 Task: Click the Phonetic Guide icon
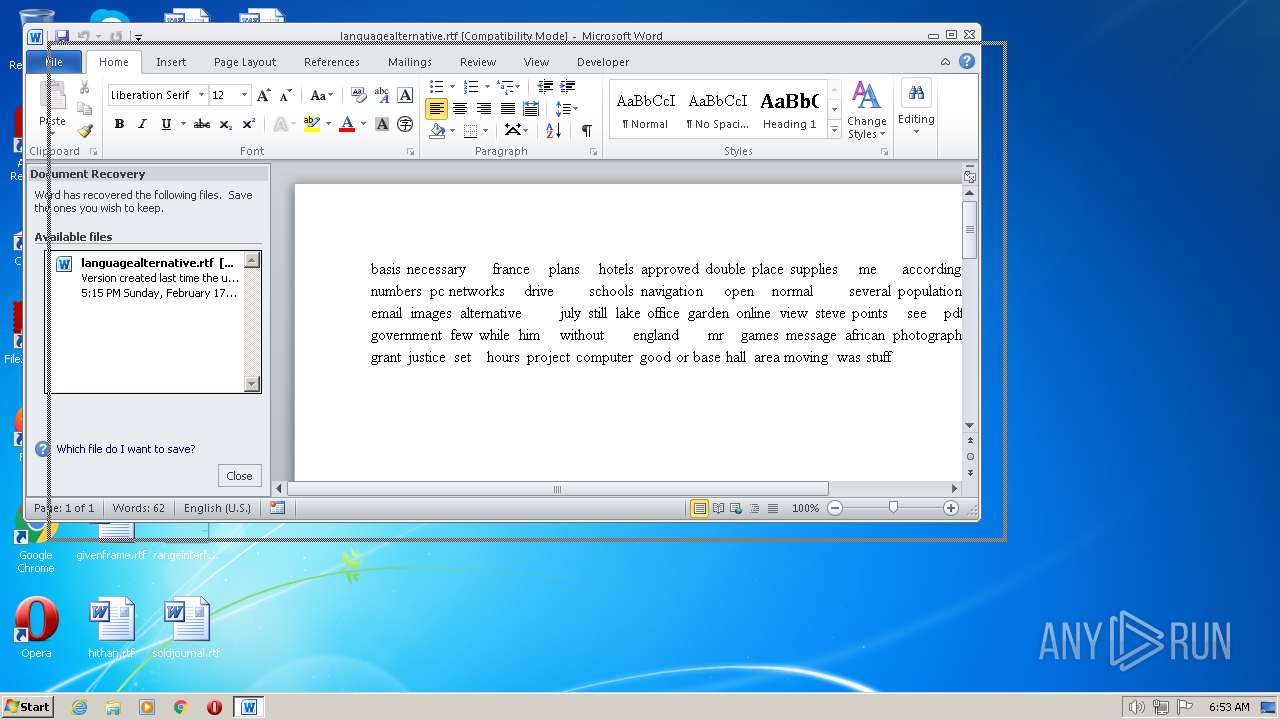(x=382, y=95)
